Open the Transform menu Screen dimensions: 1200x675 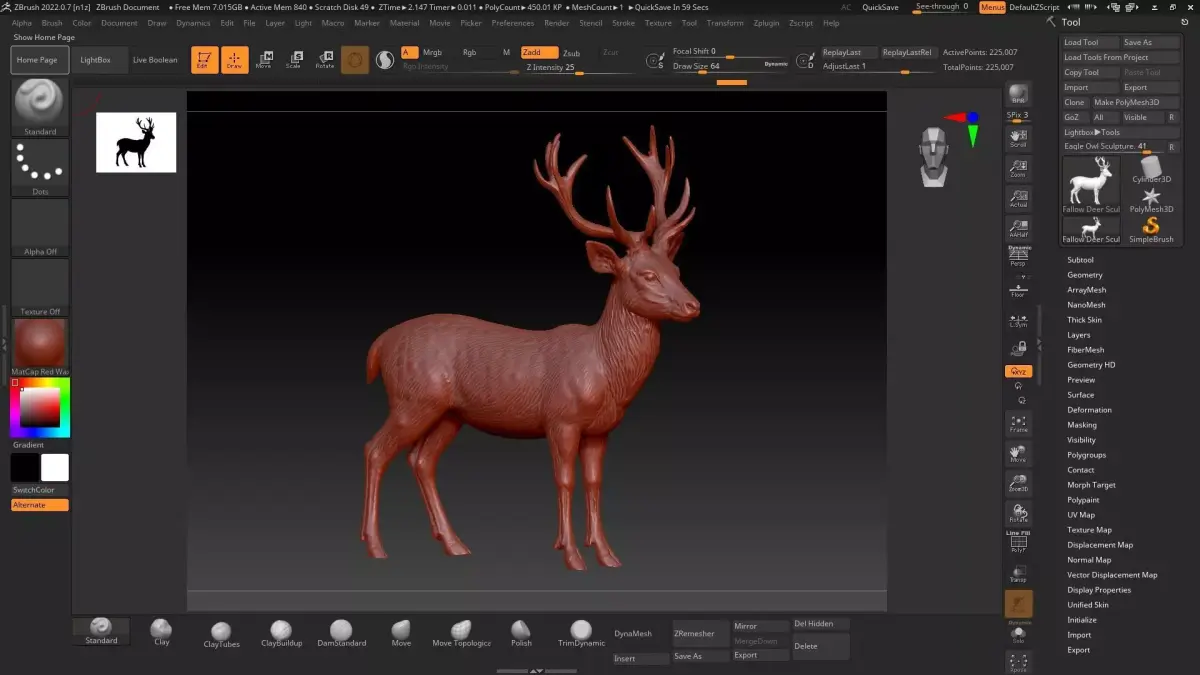(x=725, y=22)
